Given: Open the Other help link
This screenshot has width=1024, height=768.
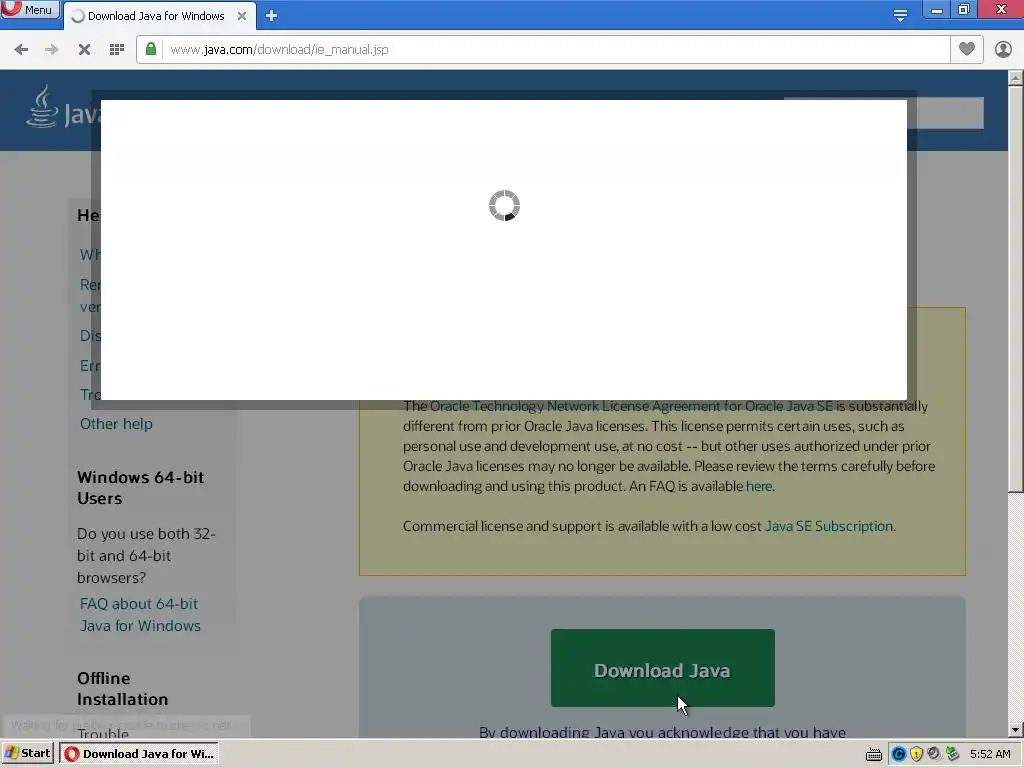Looking at the screenshot, I should pos(116,424).
